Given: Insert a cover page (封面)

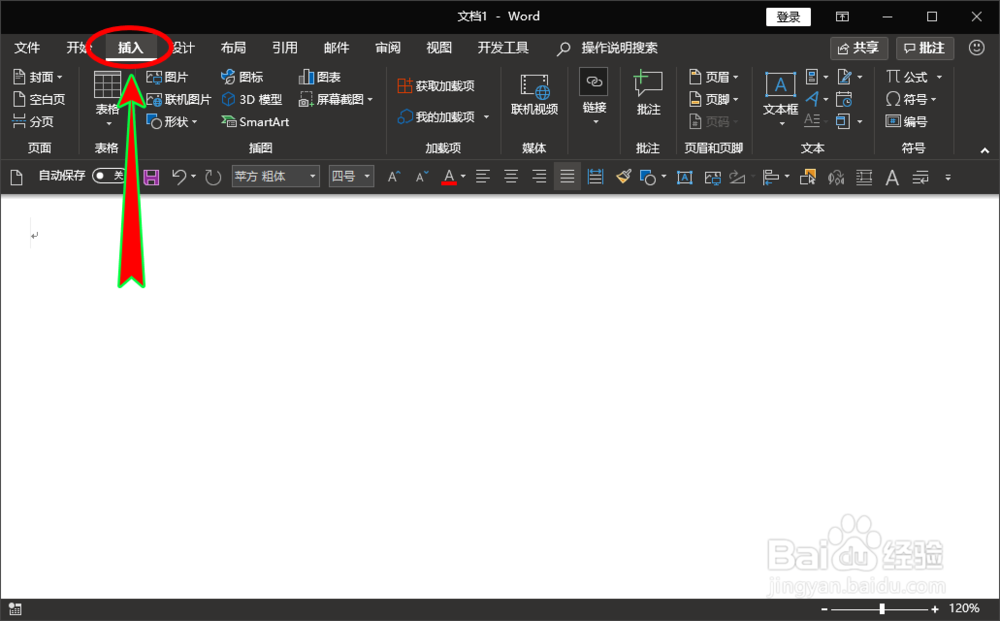Looking at the screenshot, I should coord(38,77).
